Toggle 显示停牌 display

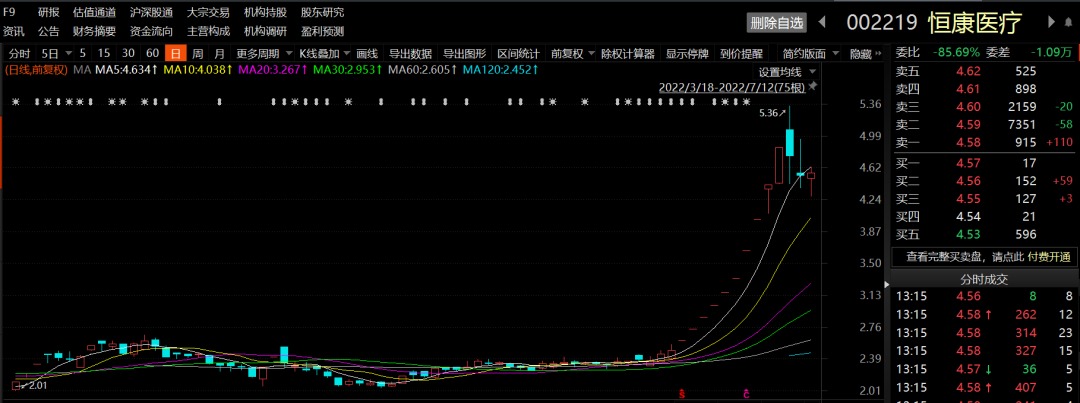click(687, 54)
